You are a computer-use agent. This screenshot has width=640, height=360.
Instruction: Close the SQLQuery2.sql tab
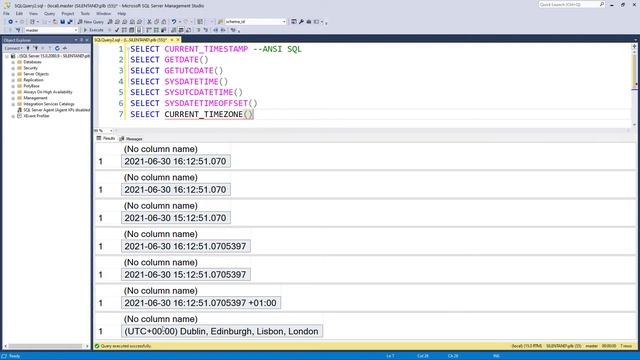[x=178, y=40]
